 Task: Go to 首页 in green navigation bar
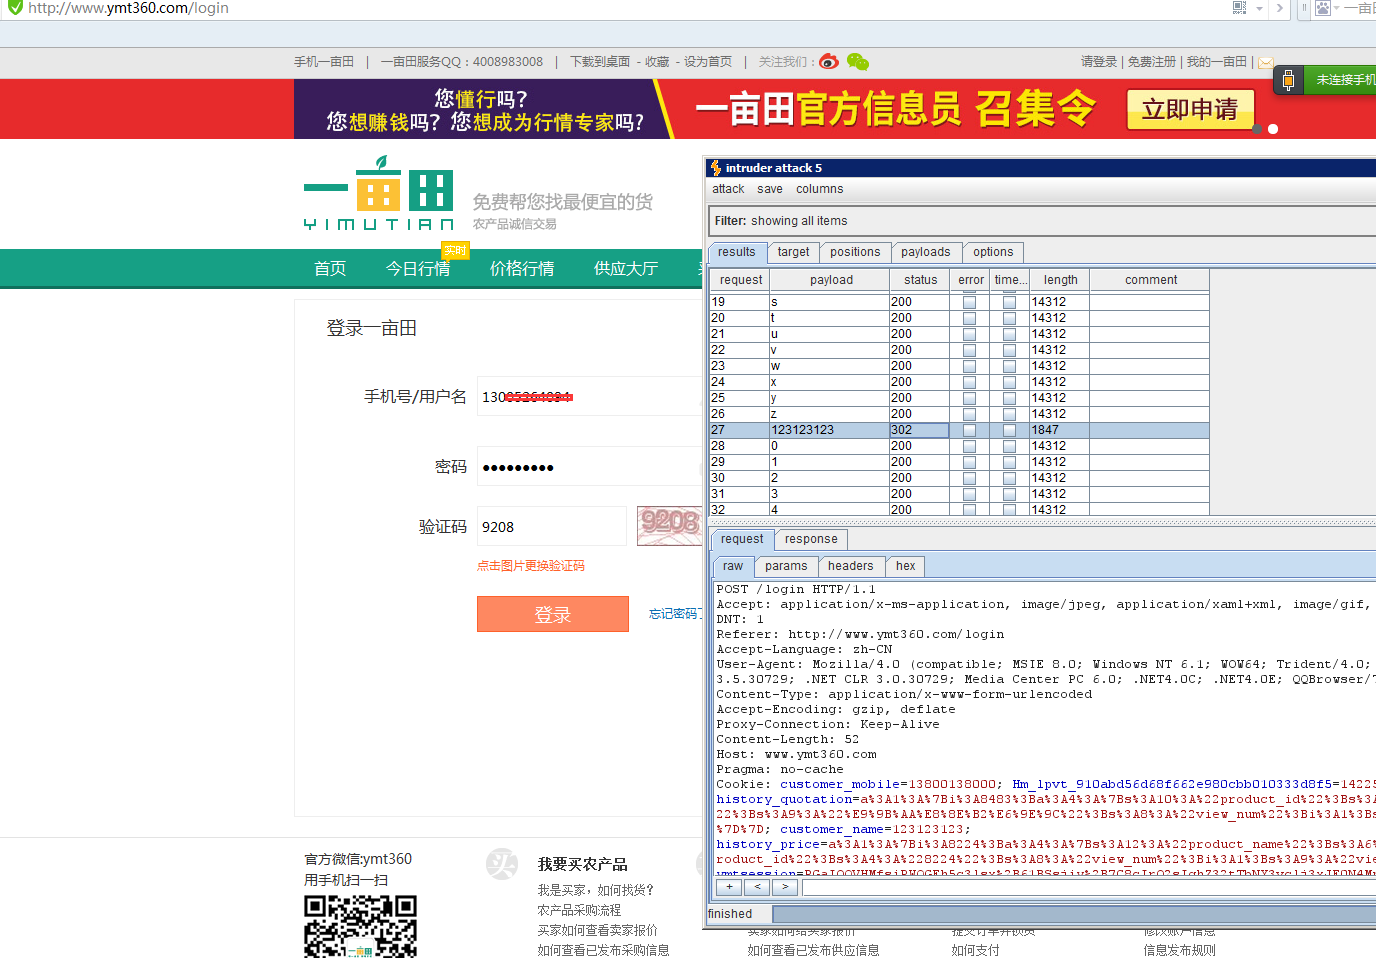coord(330,268)
